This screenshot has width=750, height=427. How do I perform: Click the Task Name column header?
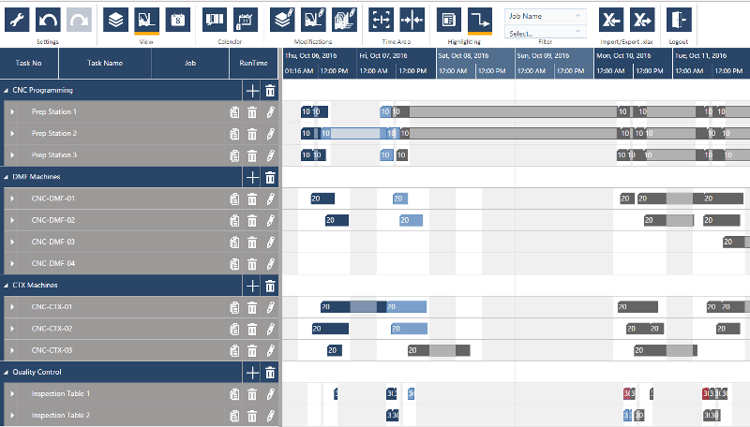(105, 63)
